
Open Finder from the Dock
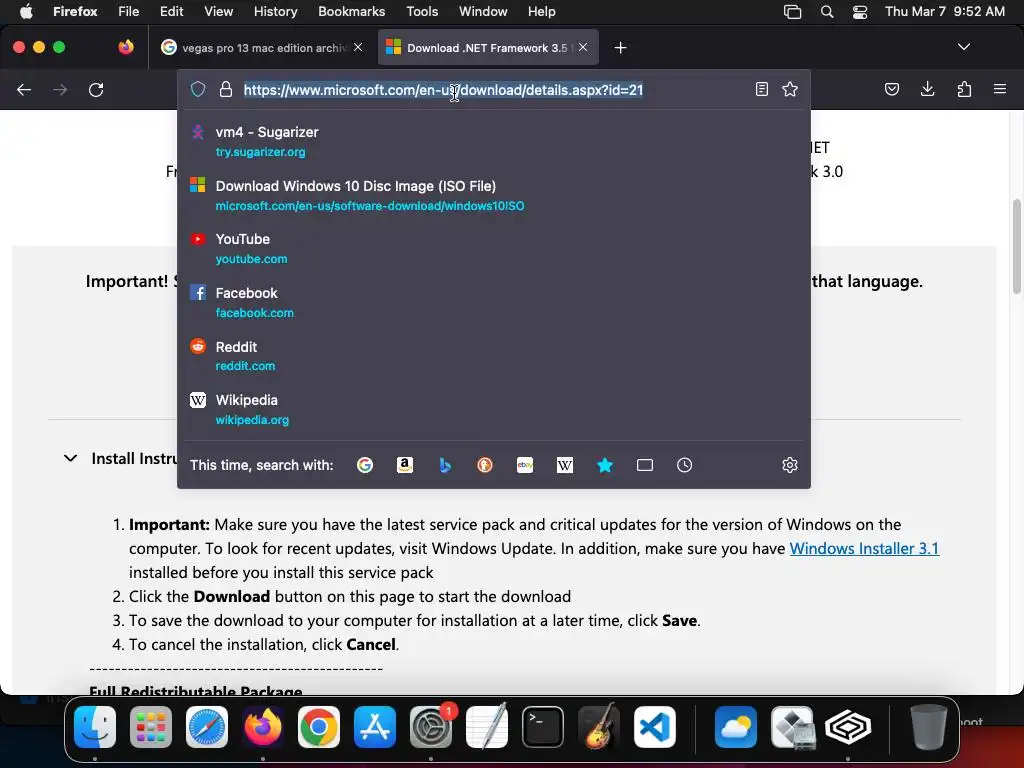click(x=95, y=727)
